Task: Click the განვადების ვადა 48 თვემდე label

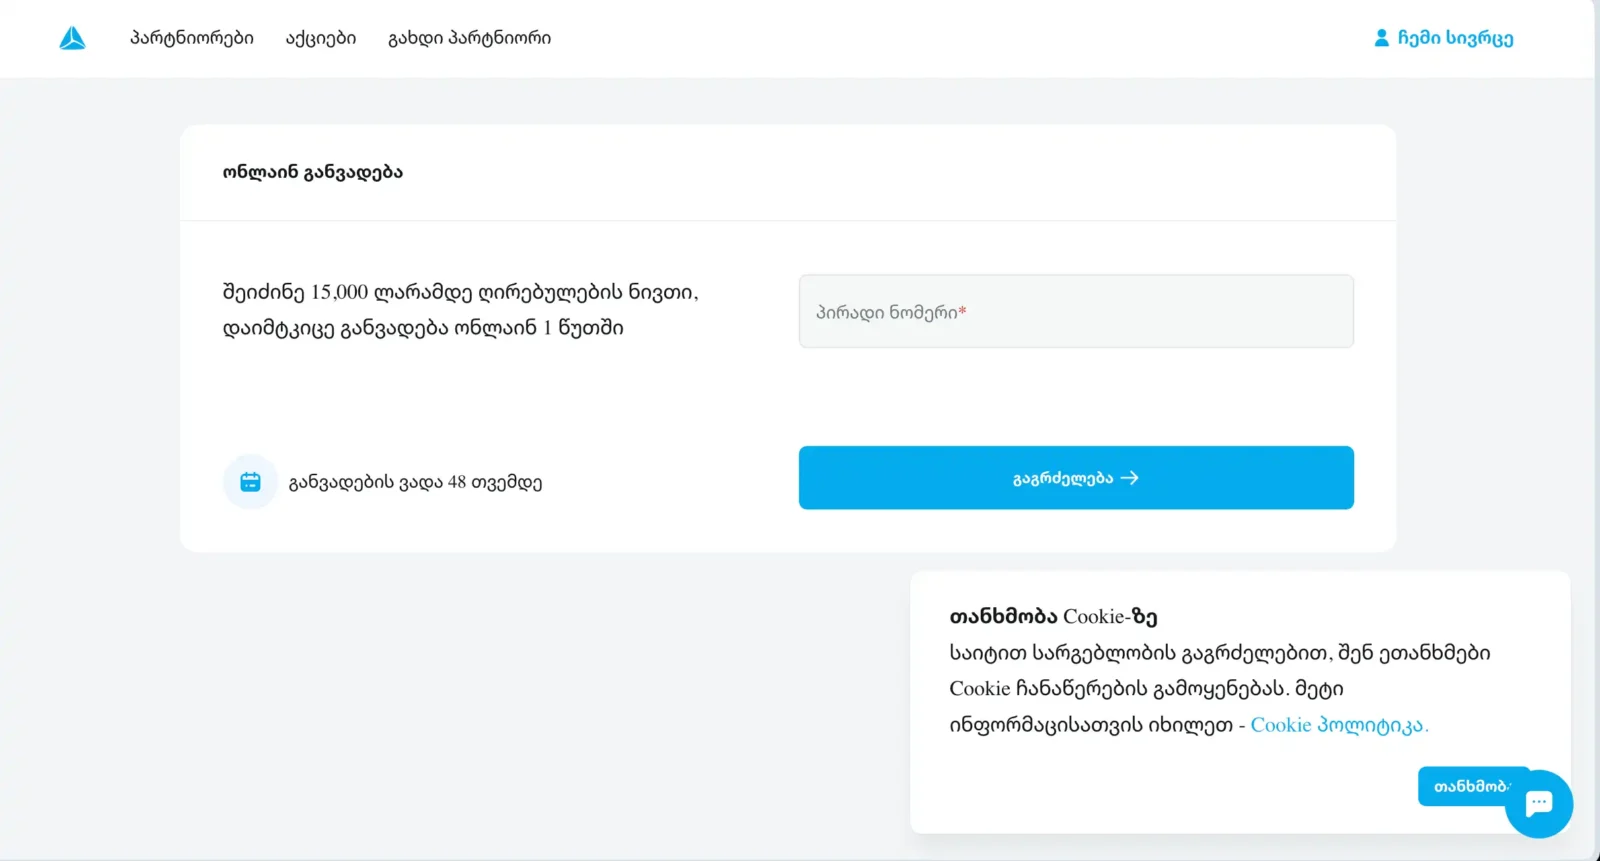Action: tap(415, 482)
